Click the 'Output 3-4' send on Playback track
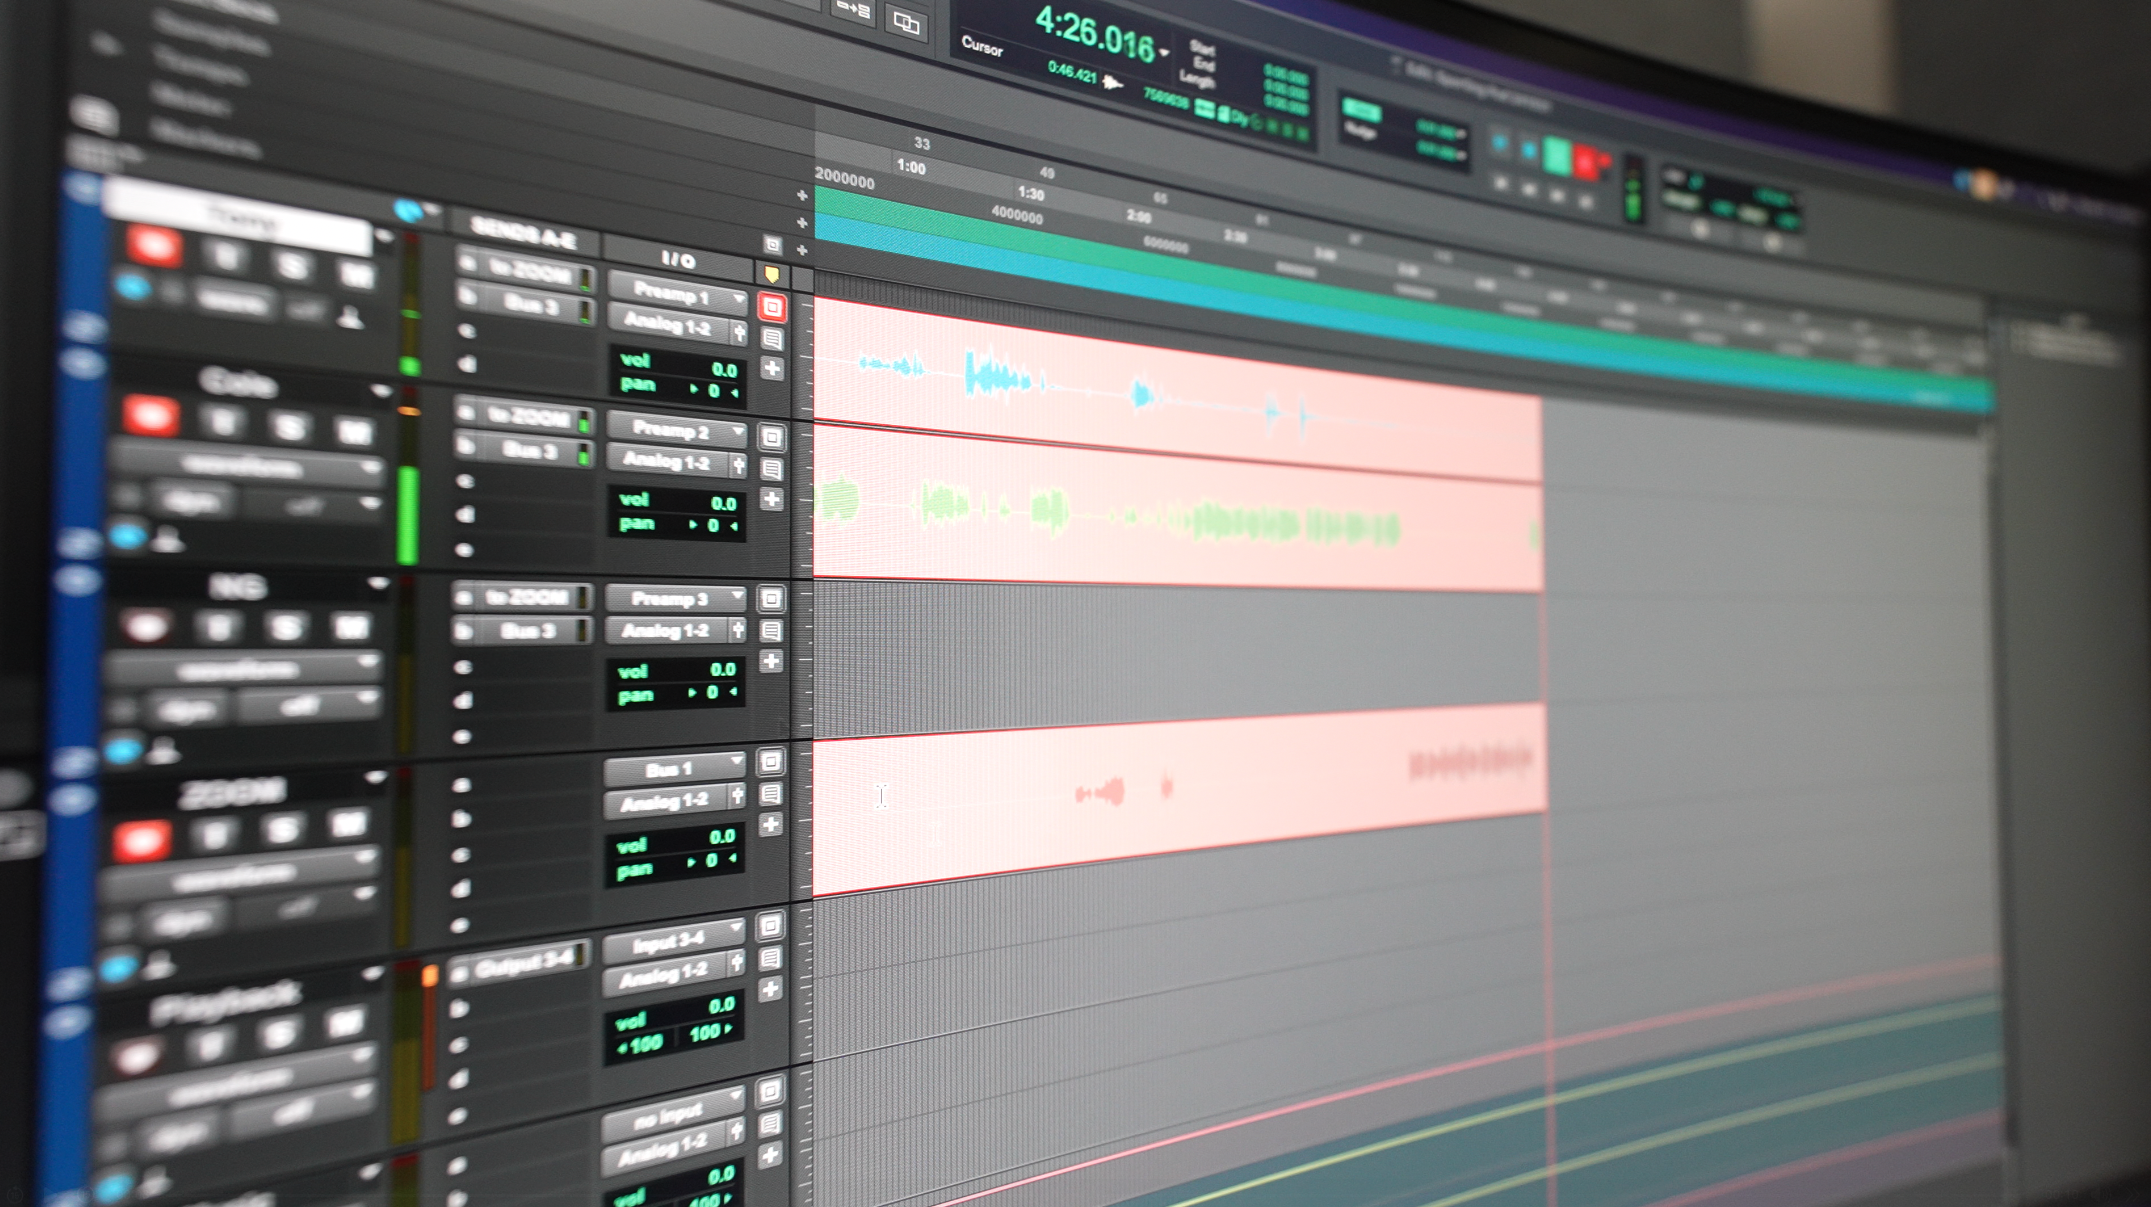The width and height of the screenshot is (2151, 1207). [x=519, y=964]
